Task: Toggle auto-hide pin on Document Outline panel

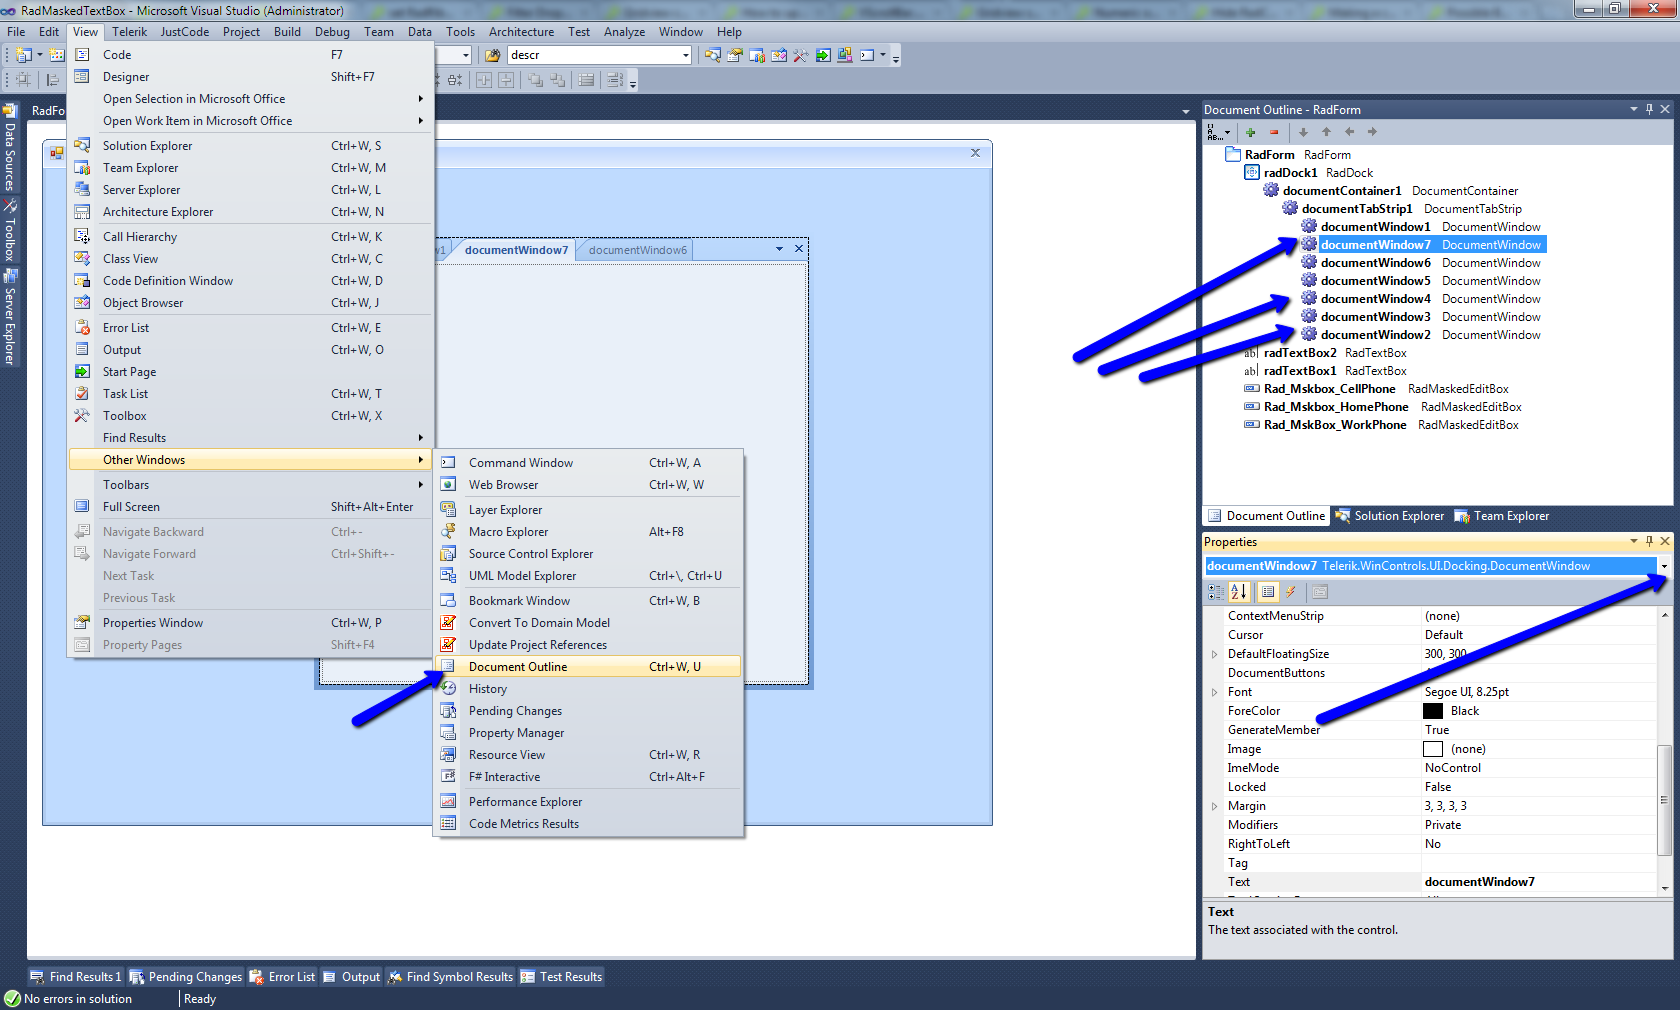Action: pos(1649,109)
